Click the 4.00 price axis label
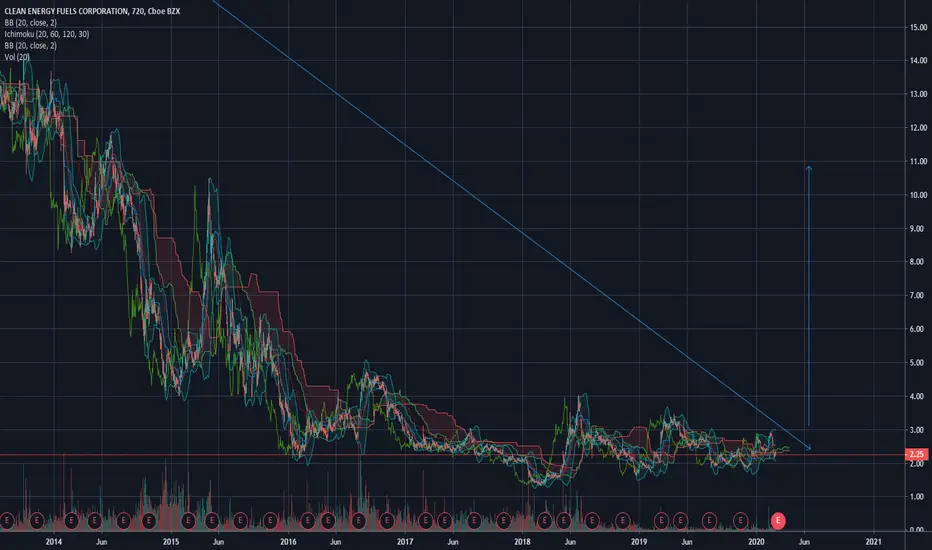Image resolution: width=932 pixels, height=550 pixels. tap(919, 396)
